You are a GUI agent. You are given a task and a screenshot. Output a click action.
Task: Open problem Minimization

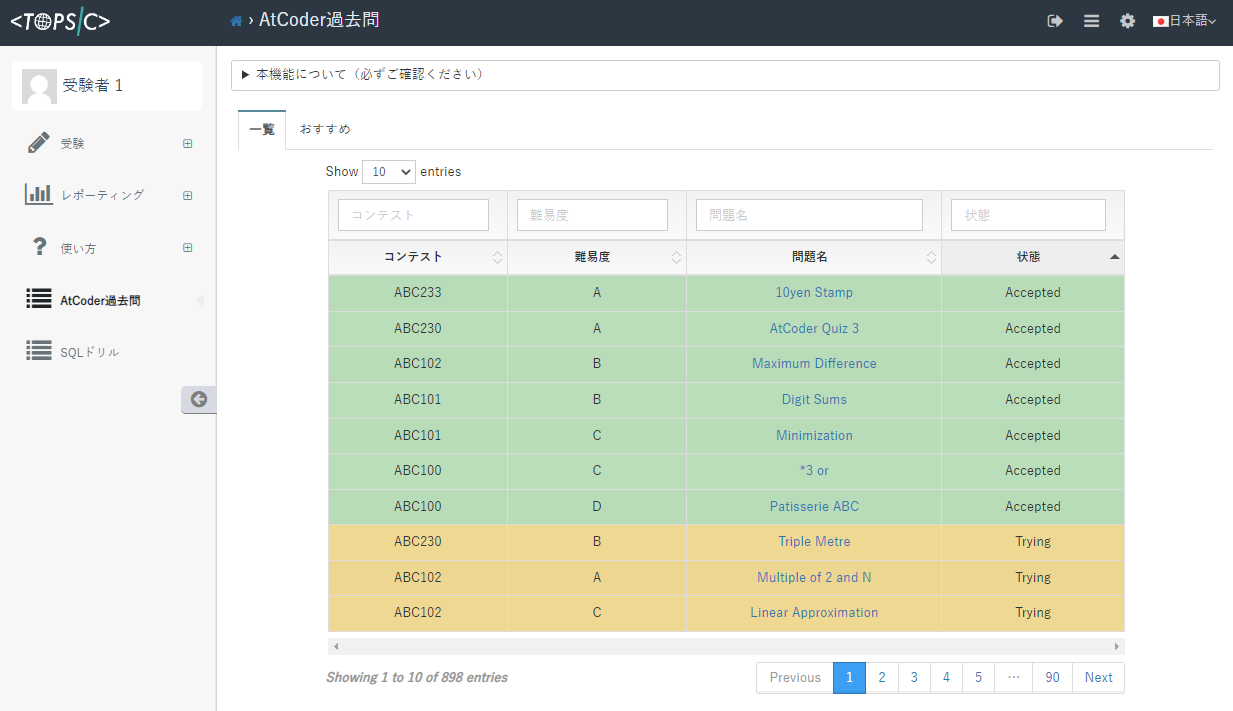(814, 435)
